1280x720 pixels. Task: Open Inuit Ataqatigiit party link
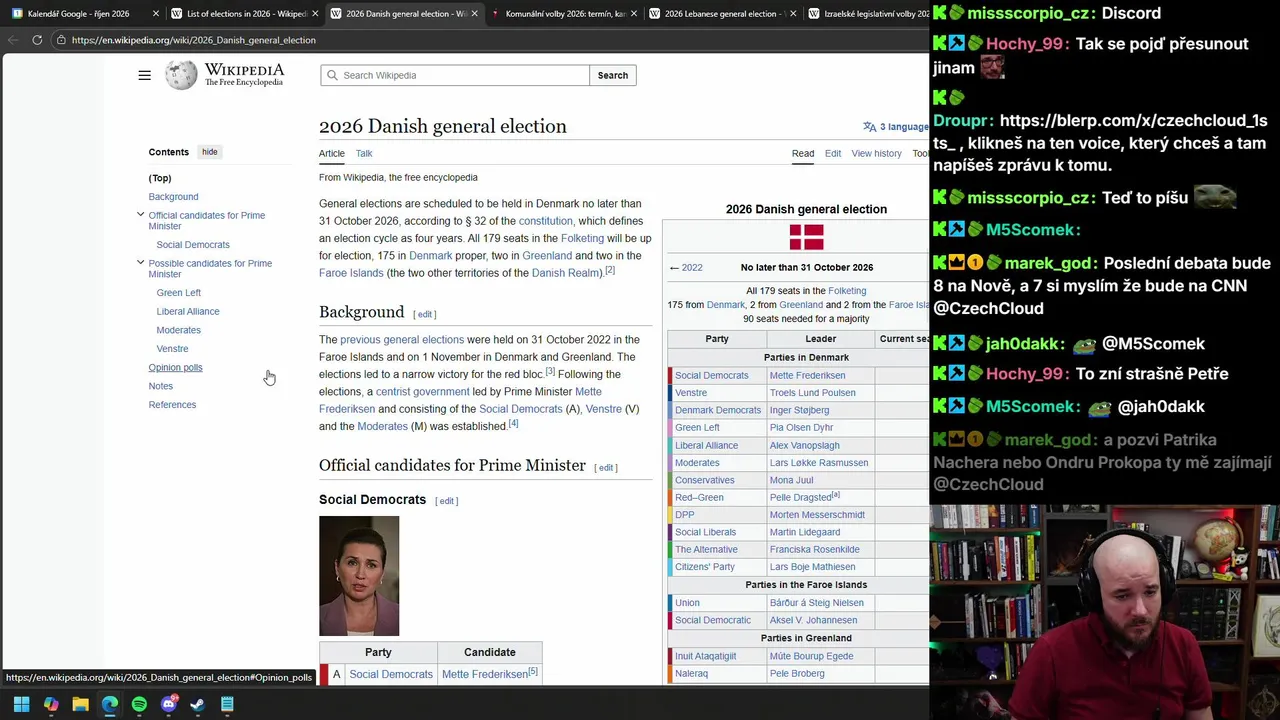(705, 656)
